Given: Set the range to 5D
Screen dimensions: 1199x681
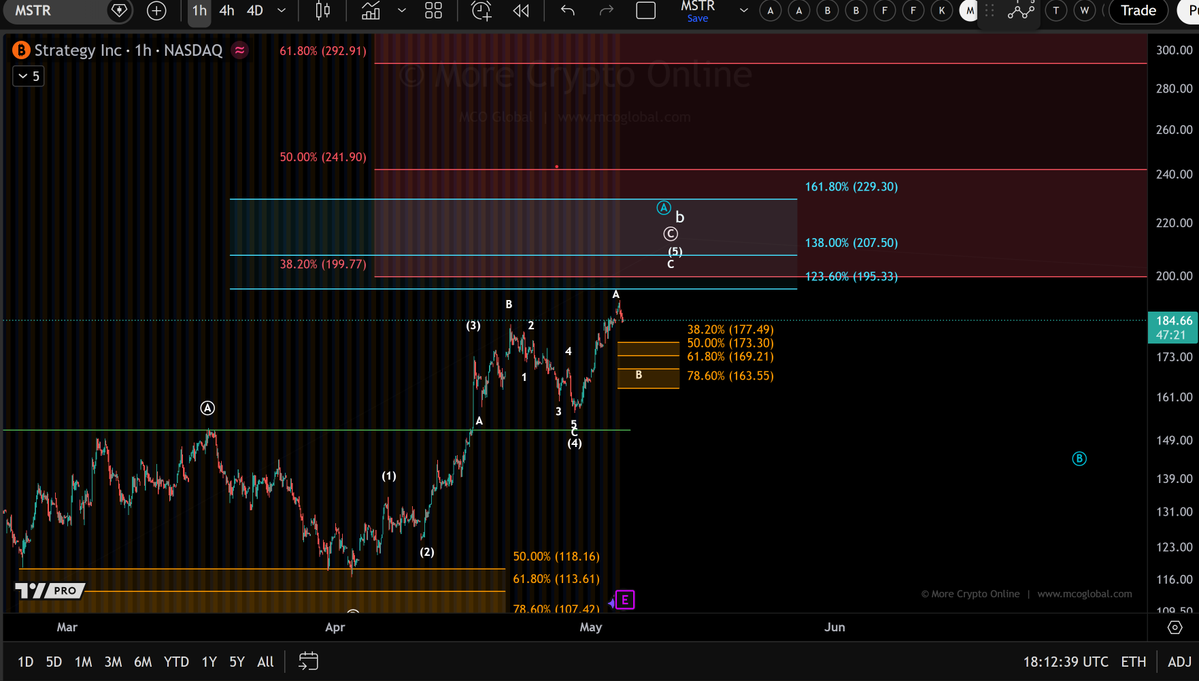Looking at the screenshot, I should tap(54, 662).
